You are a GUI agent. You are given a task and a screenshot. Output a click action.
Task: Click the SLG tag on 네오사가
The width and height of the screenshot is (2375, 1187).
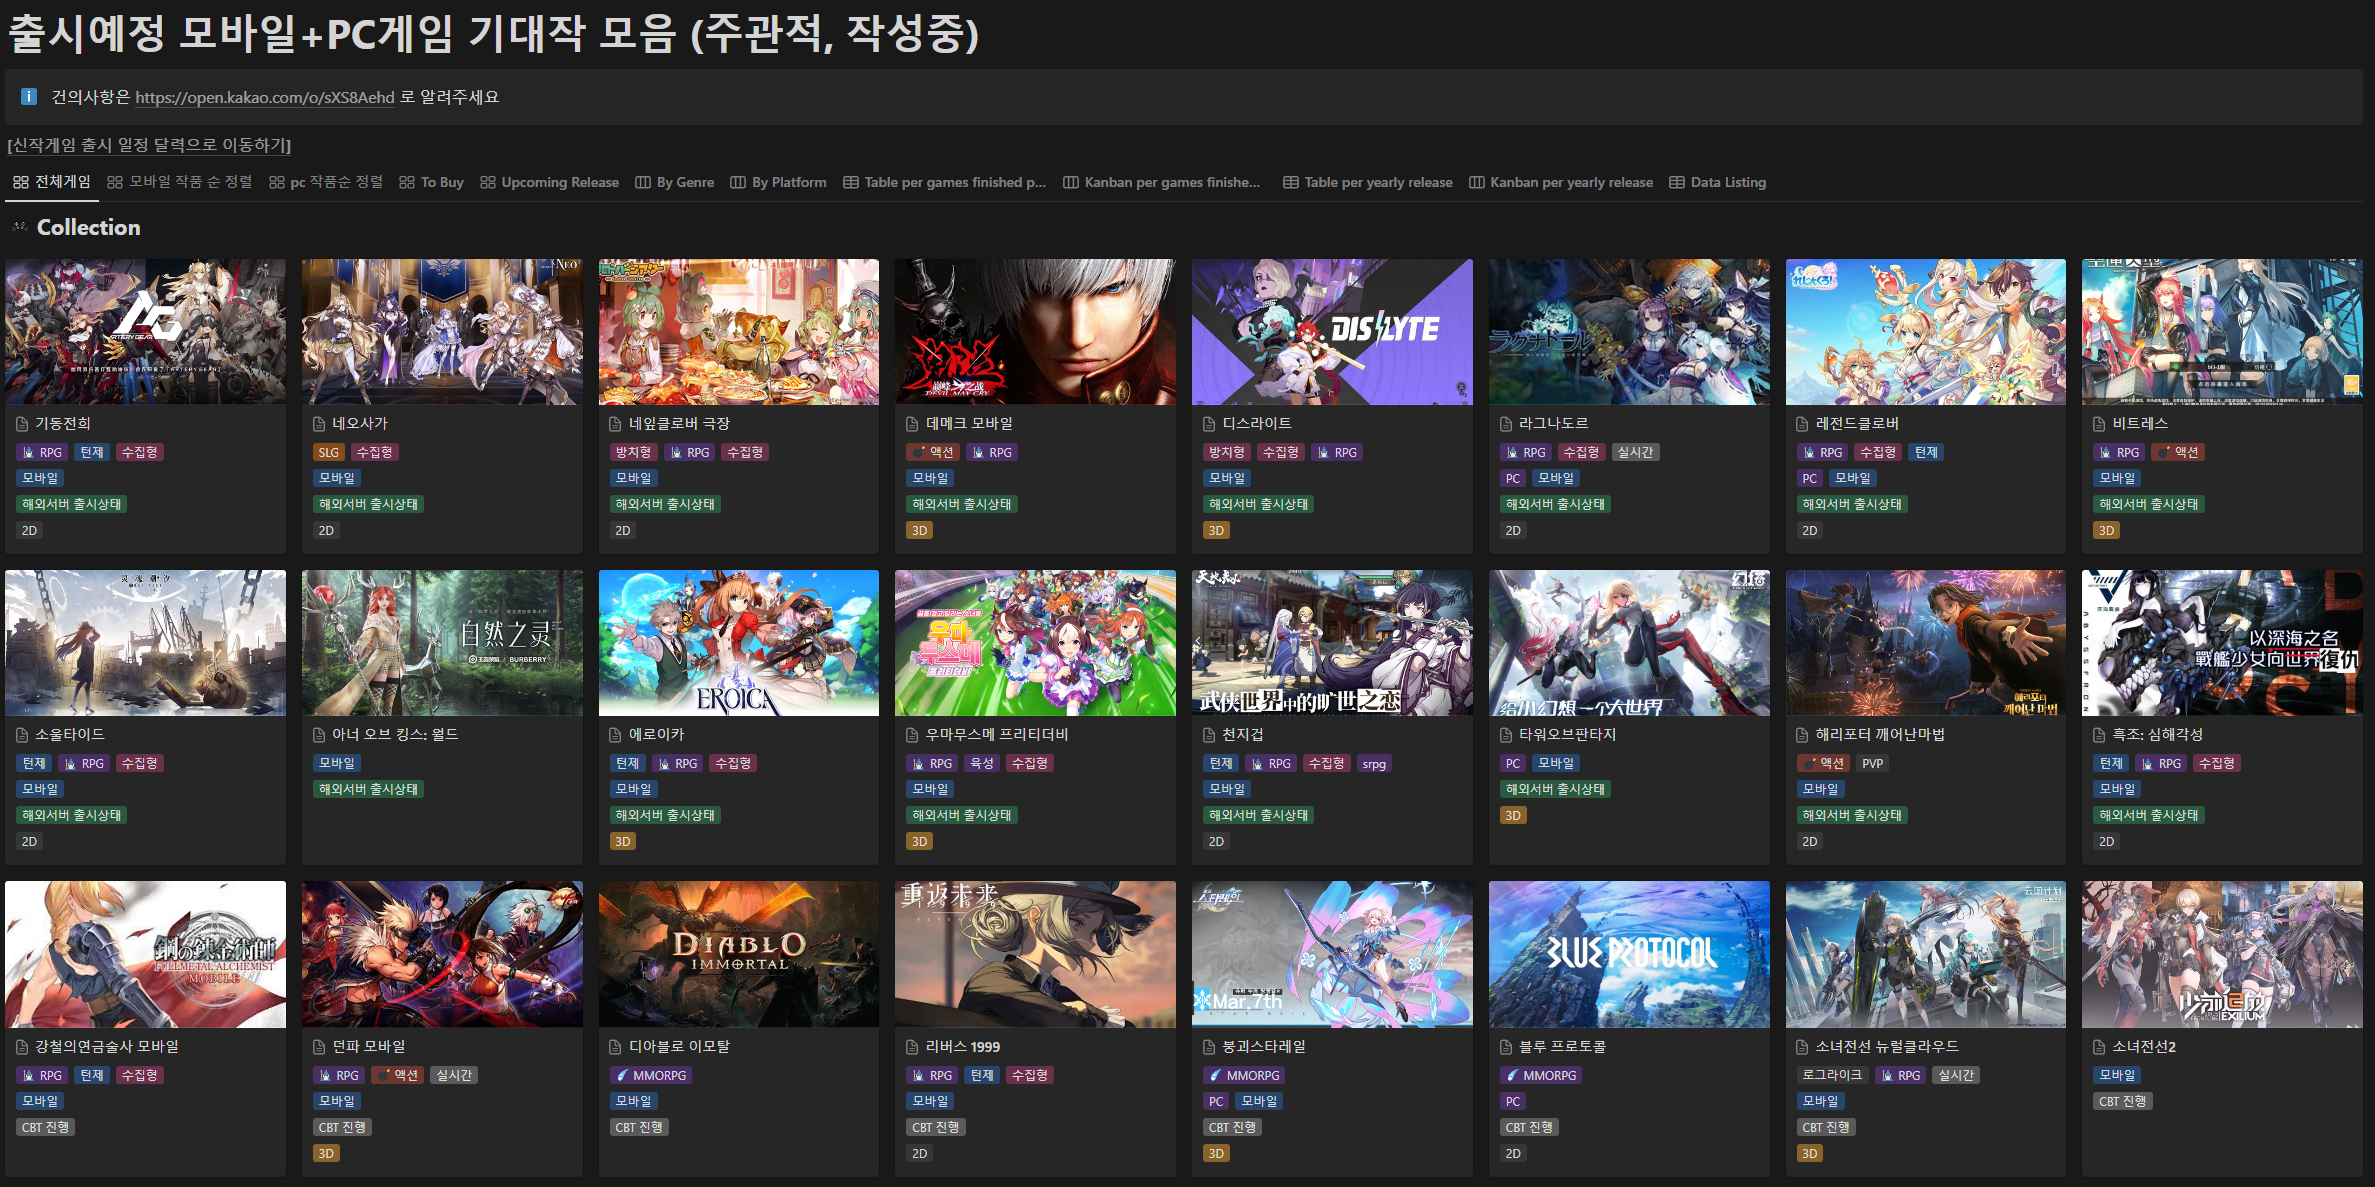pos(329,453)
